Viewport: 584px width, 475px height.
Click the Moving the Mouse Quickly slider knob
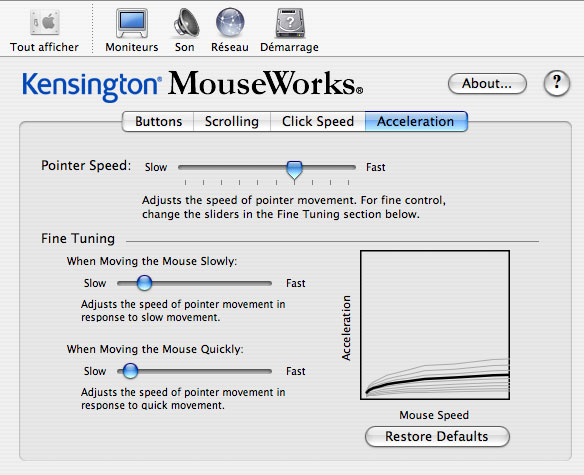[130, 371]
